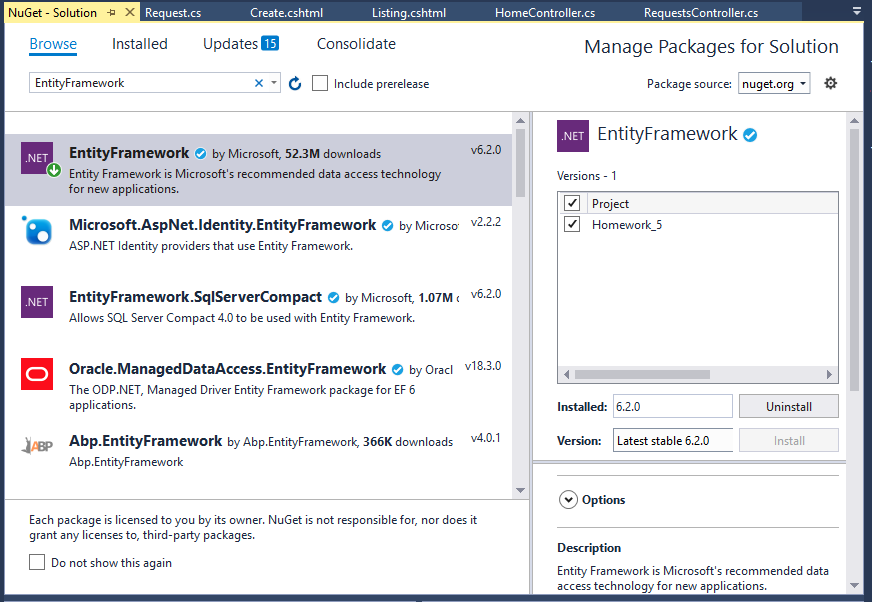Select Microsoft.AspNet.Identity.EntityFramework package
Viewport: 872px width, 602px height.
pos(259,242)
